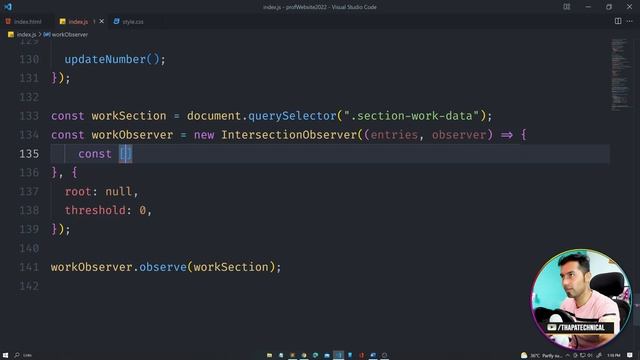
Task: Click the presenter webcam thumbnail
Action: pyautogui.click(x=581, y=299)
